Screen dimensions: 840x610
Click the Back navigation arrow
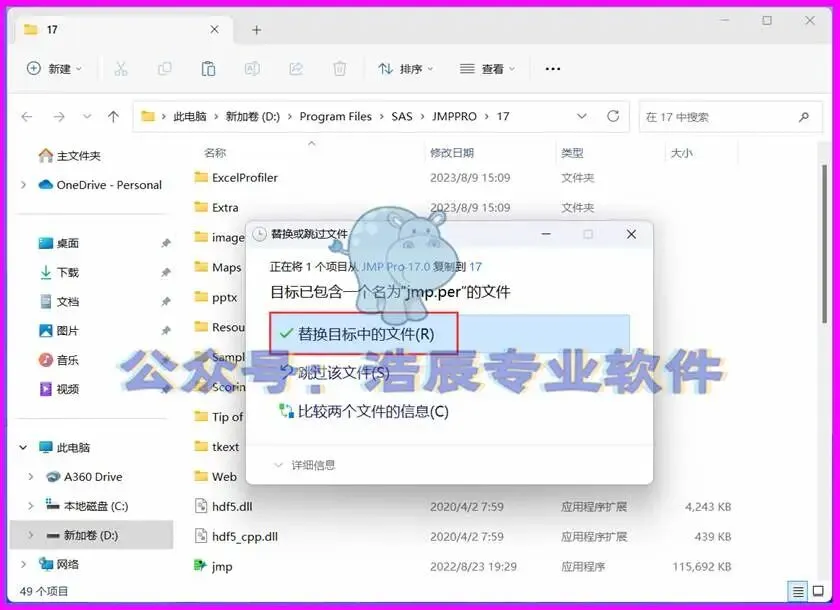(27, 116)
